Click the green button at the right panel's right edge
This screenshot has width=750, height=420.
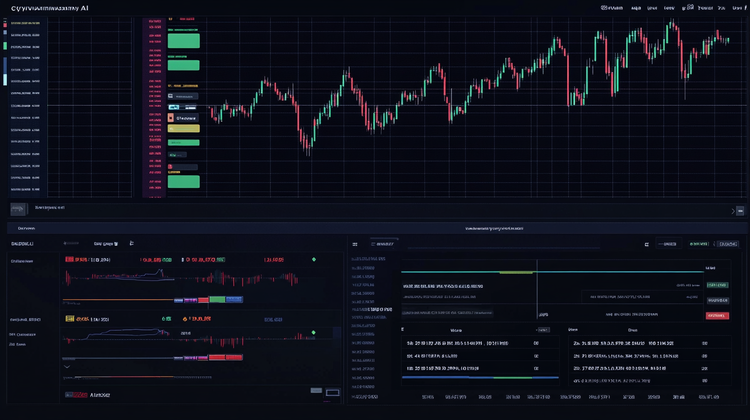(x=717, y=285)
